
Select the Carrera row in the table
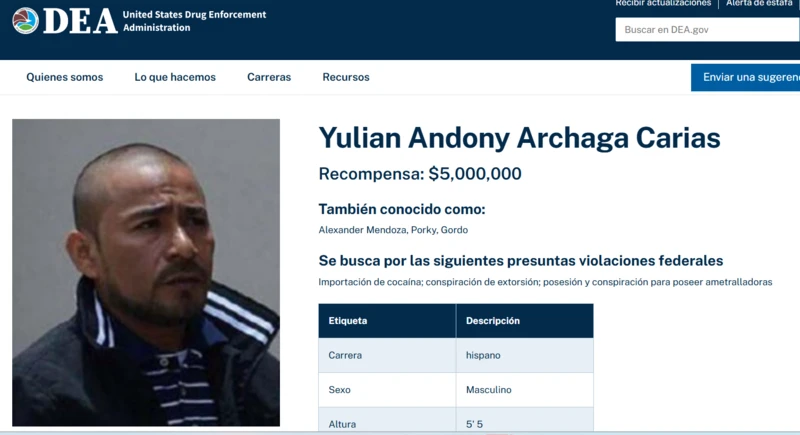456,355
